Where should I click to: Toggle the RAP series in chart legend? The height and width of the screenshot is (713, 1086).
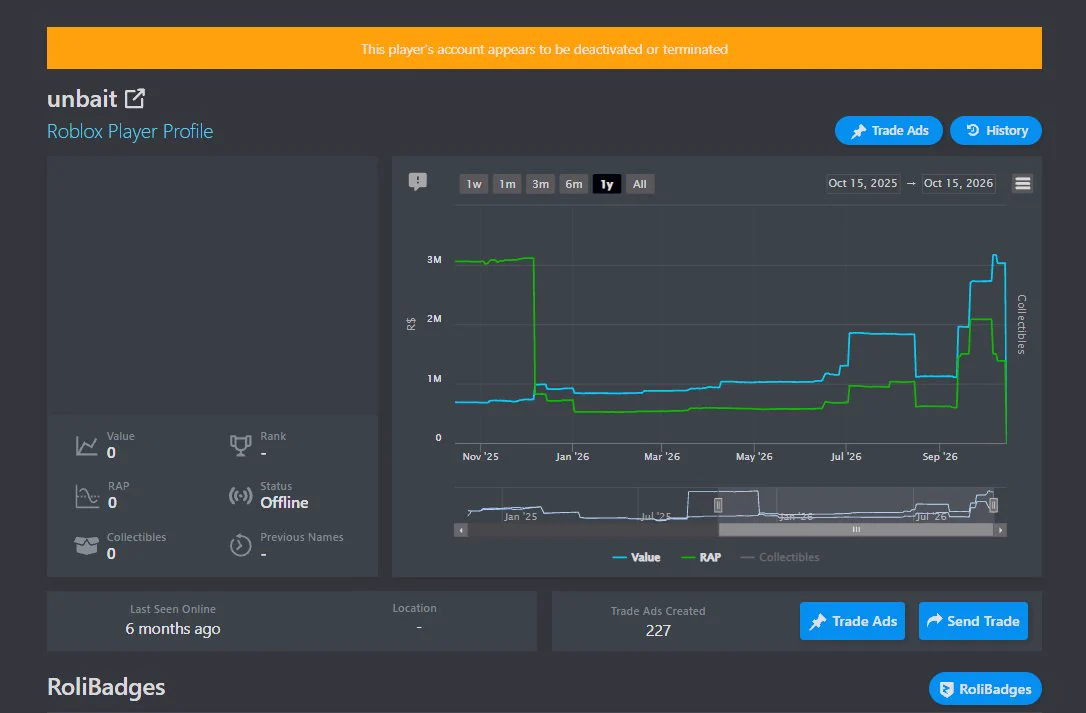click(701, 558)
